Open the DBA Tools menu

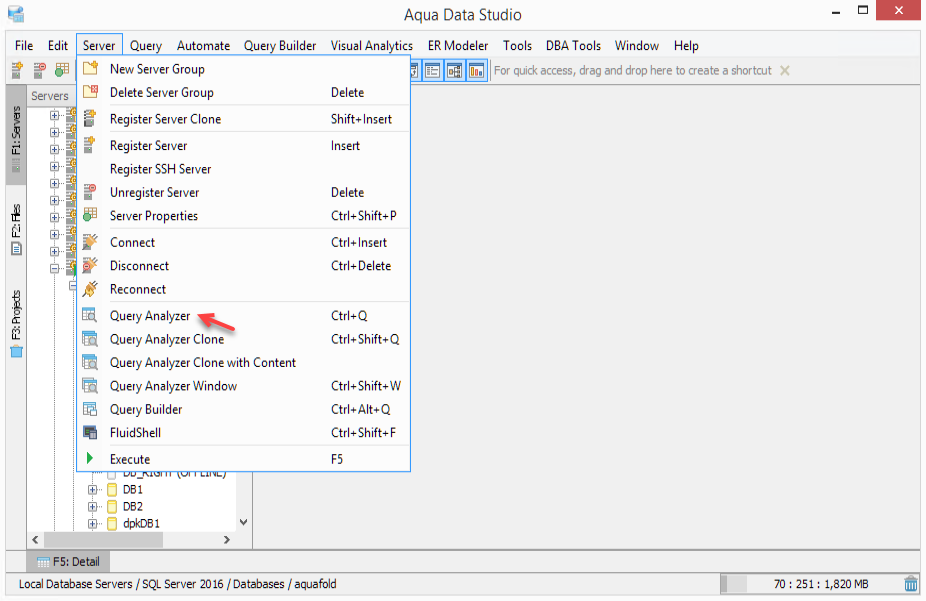click(x=573, y=46)
